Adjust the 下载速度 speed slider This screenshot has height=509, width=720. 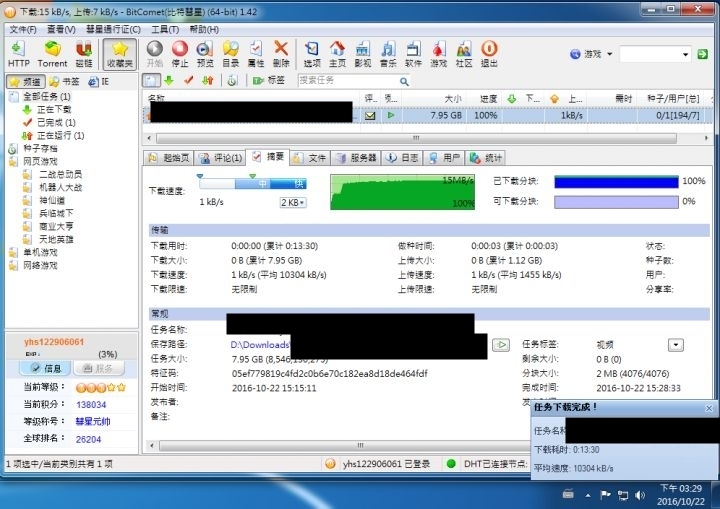[x=253, y=184]
